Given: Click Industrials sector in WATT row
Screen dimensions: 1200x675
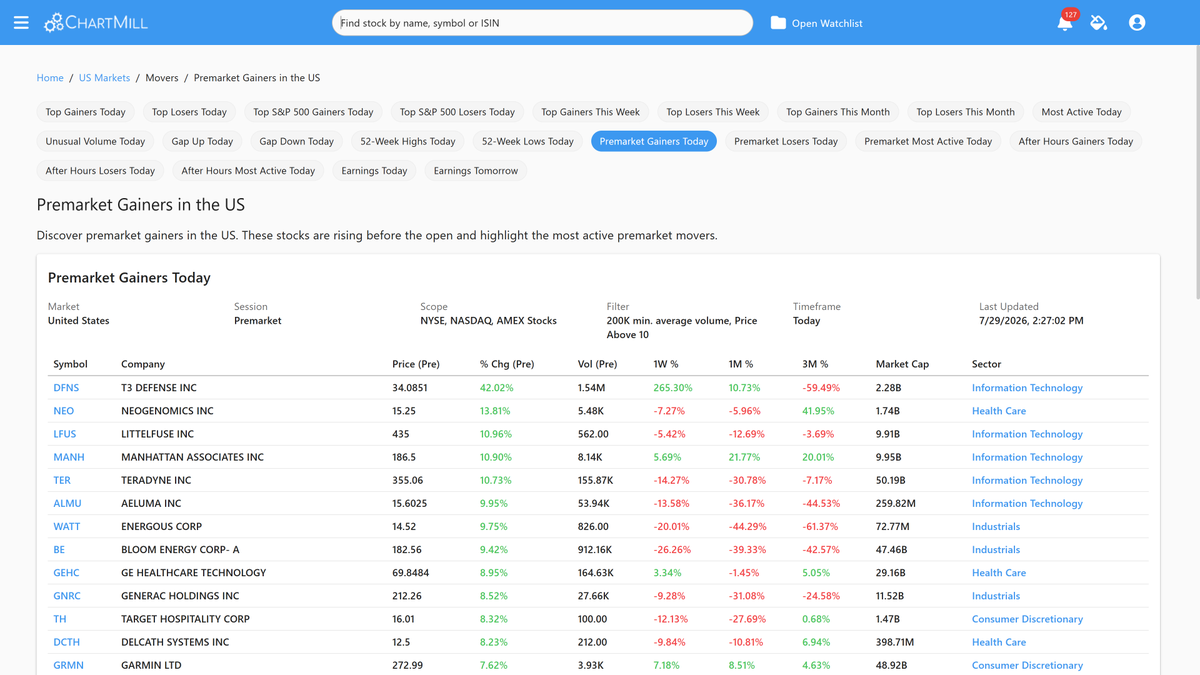Looking at the screenshot, I should pos(996,526).
